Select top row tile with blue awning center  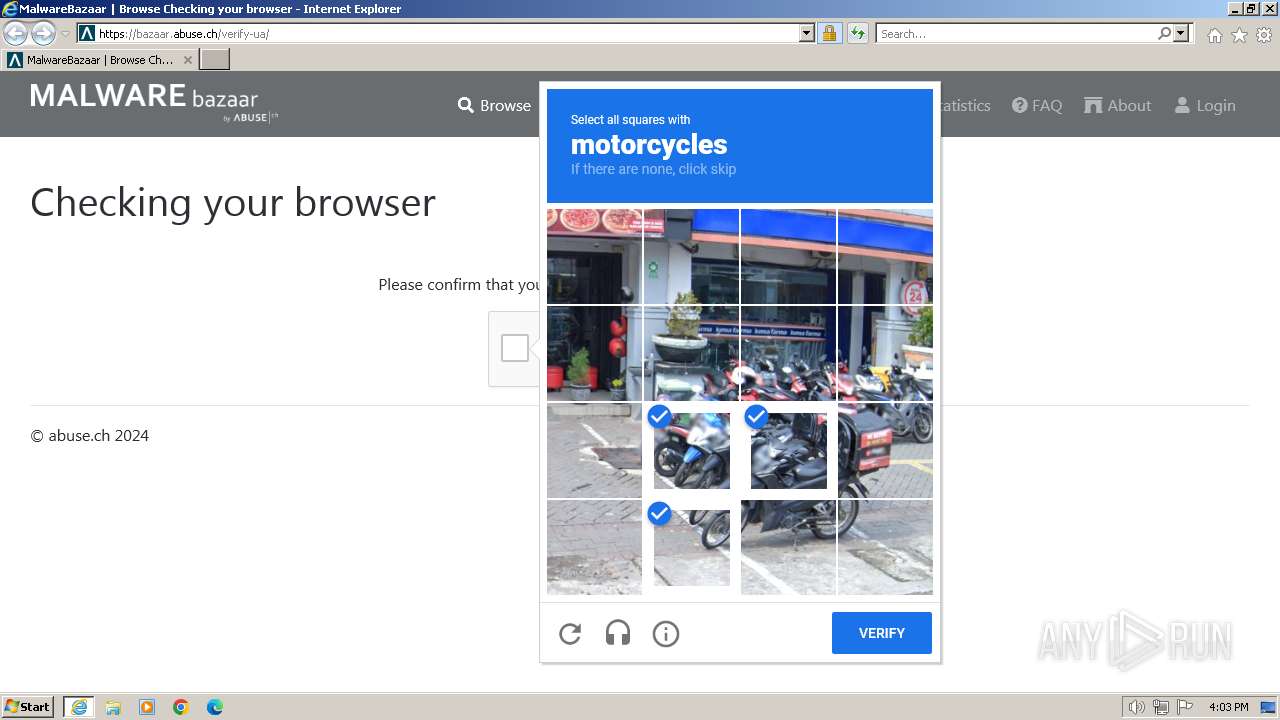pyautogui.click(x=788, y=256)
